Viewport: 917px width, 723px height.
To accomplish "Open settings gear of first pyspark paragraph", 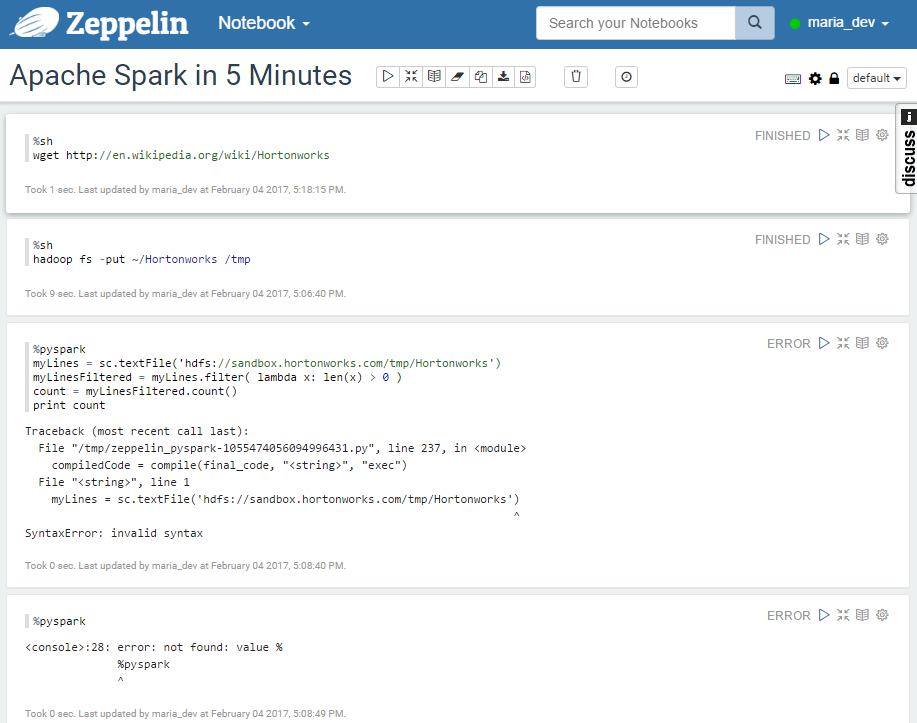I will click(x=882, y=343).
